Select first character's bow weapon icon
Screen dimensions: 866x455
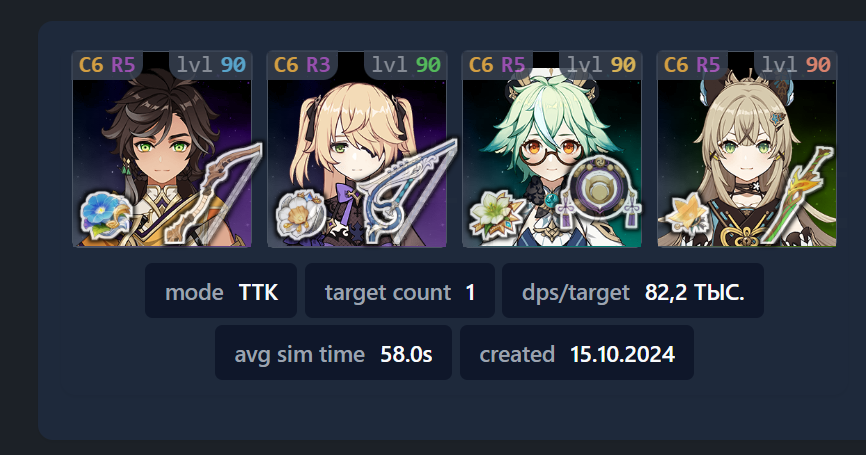point(215,192)
